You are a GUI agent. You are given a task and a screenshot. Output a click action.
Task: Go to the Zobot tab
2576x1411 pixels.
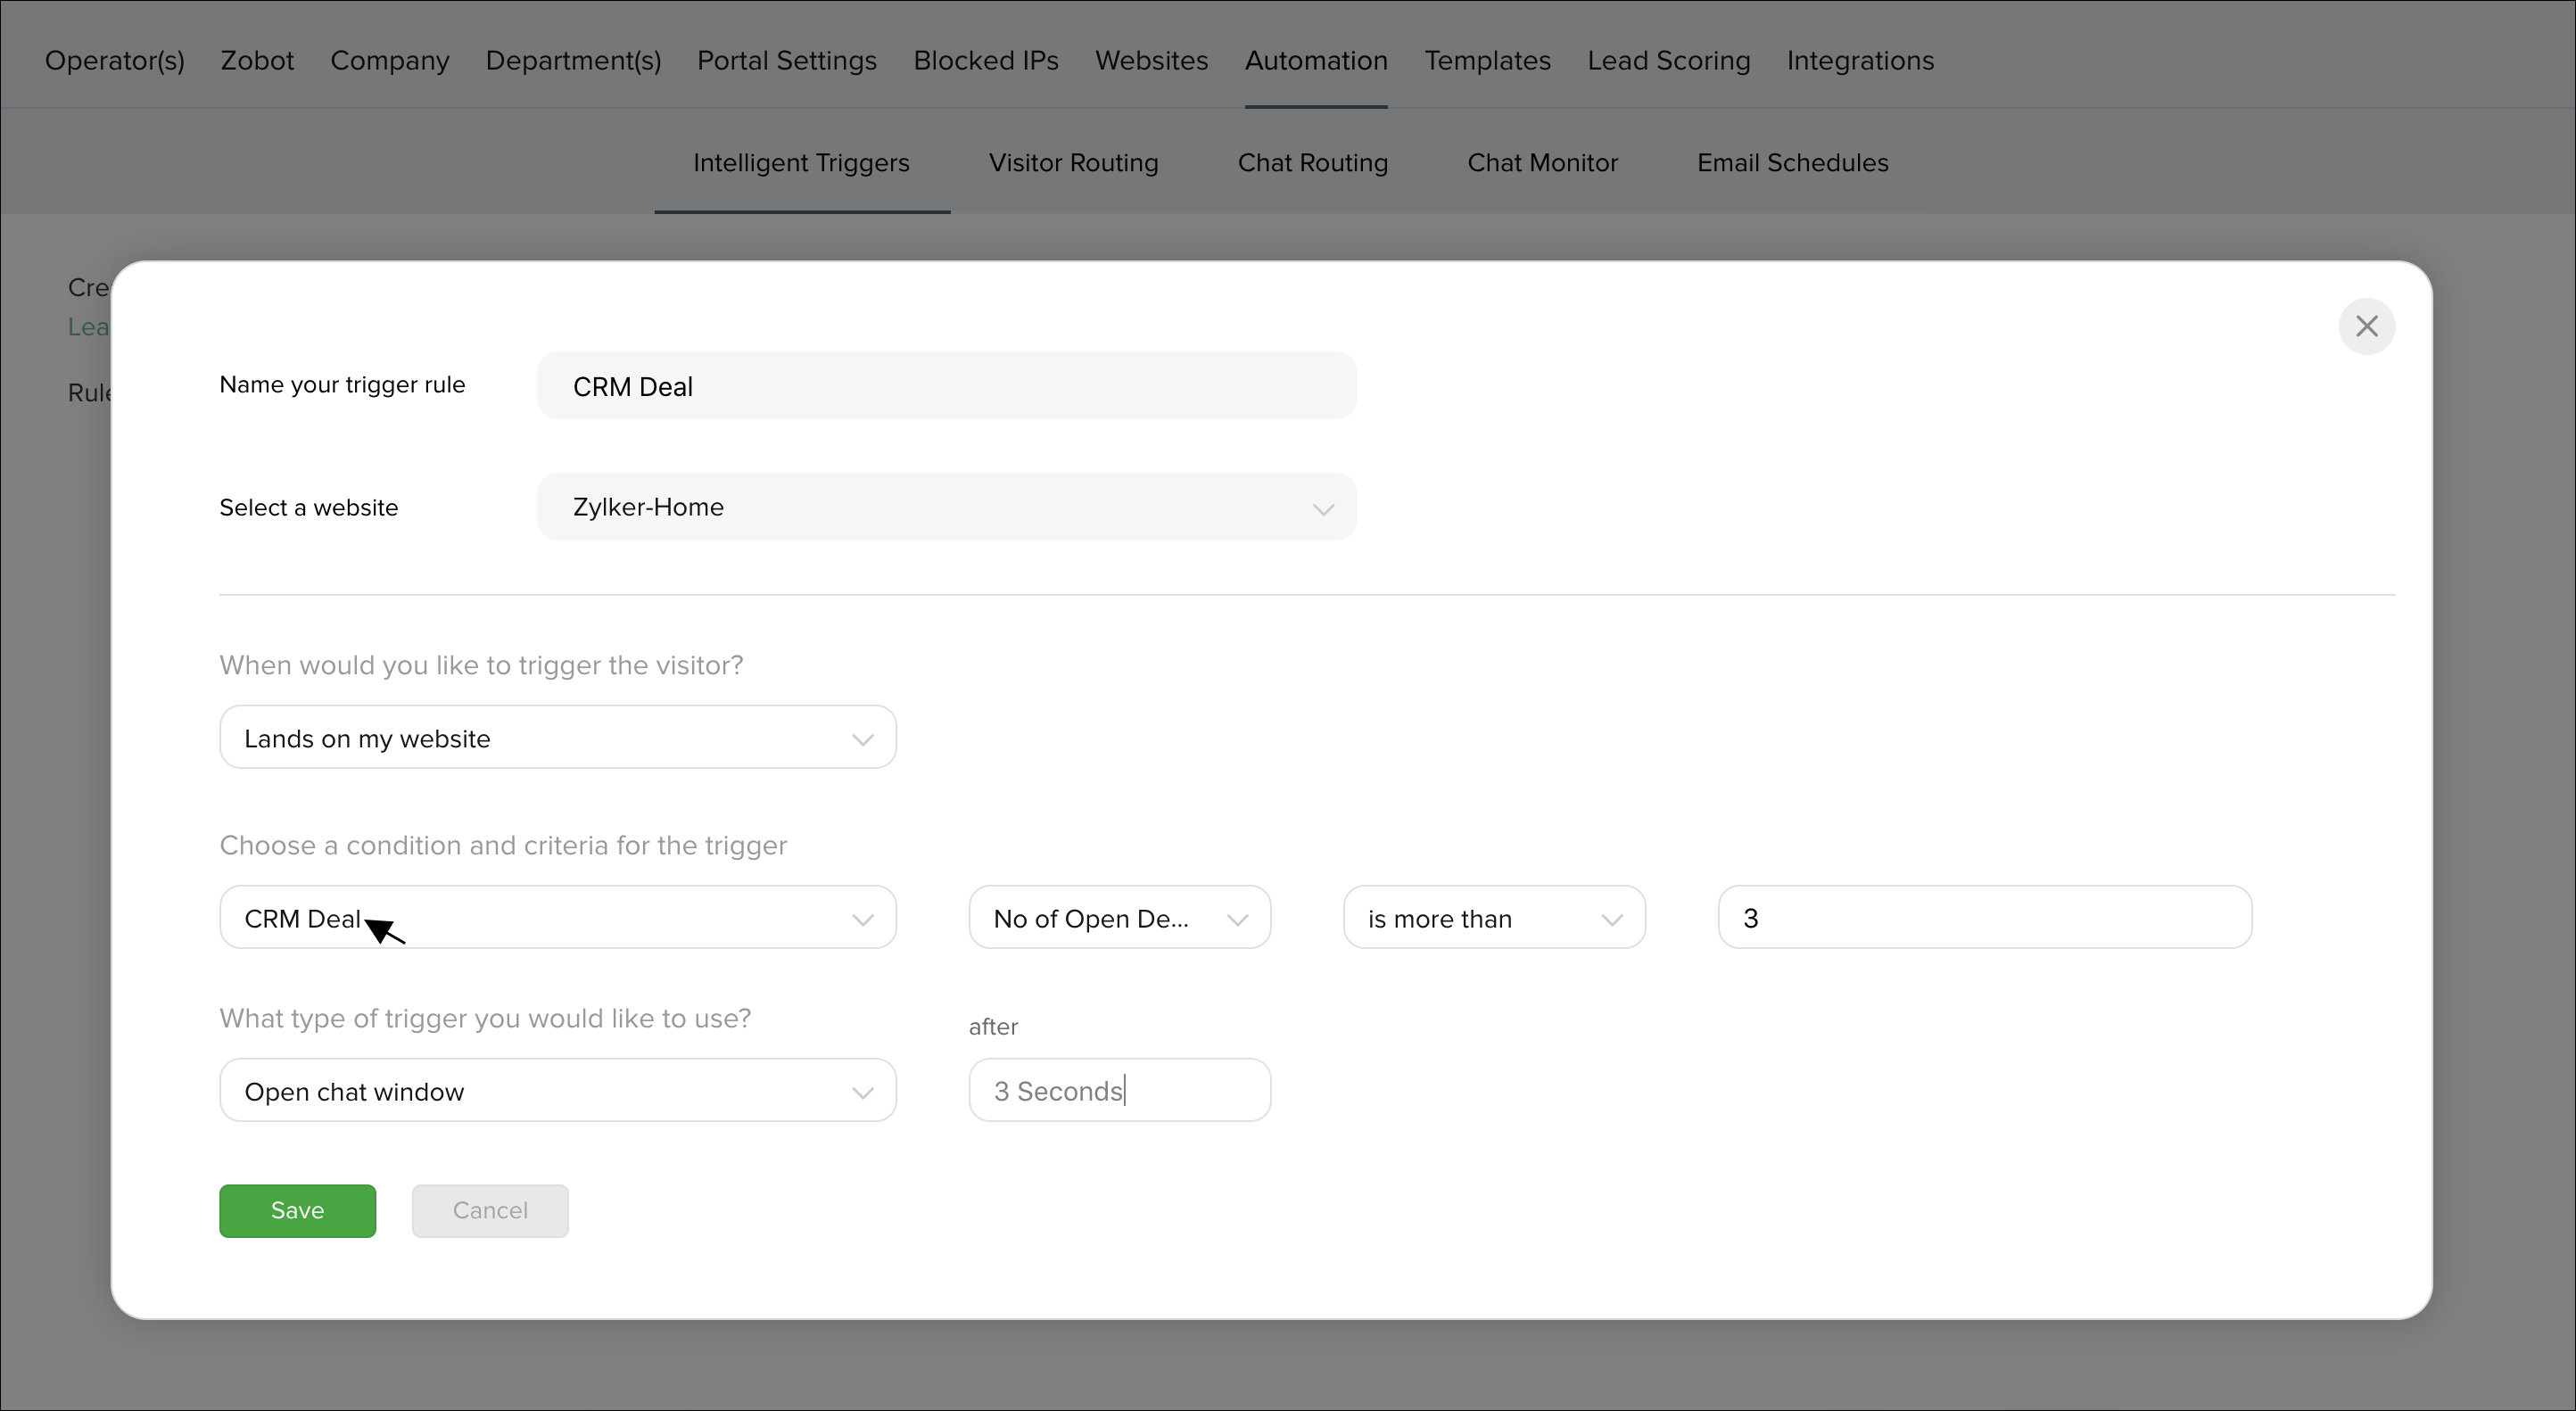[257, 61]
